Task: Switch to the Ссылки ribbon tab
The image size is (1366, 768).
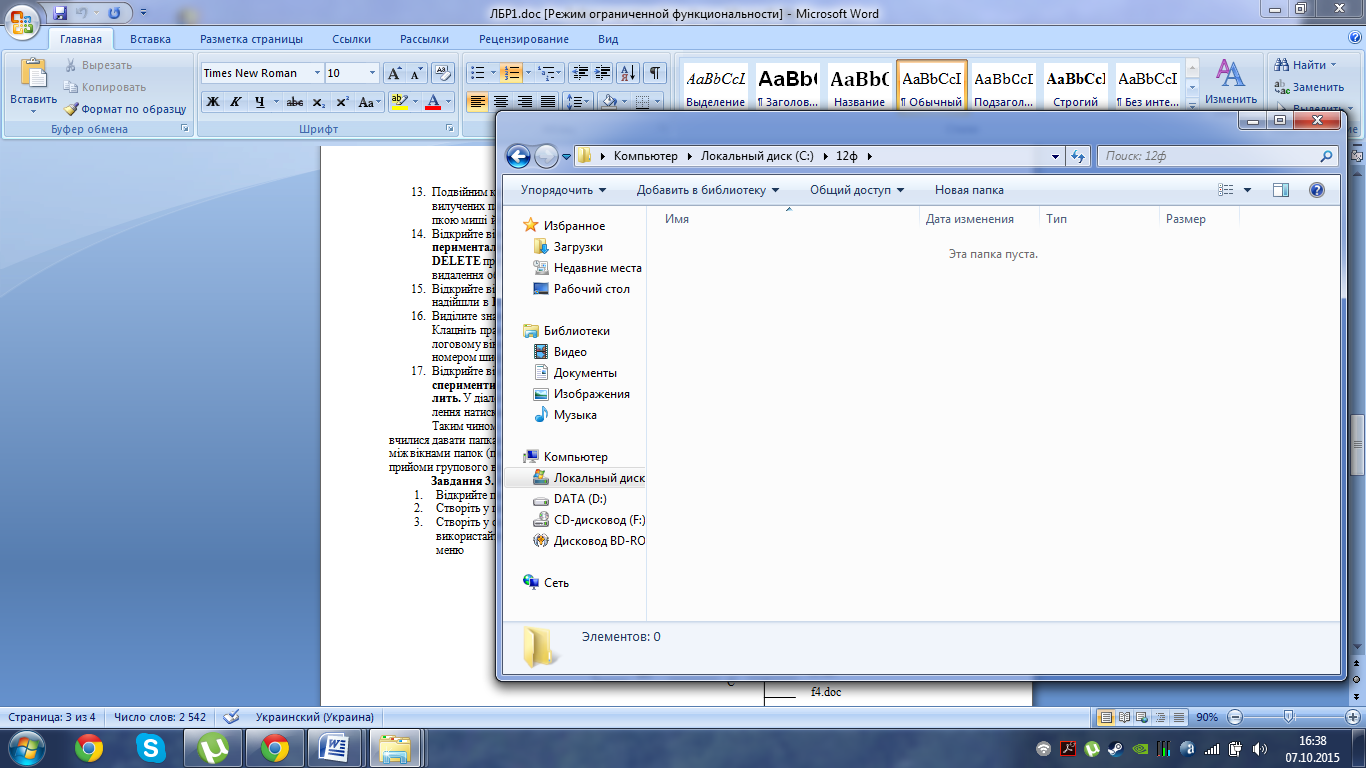Action: [352, 39]
